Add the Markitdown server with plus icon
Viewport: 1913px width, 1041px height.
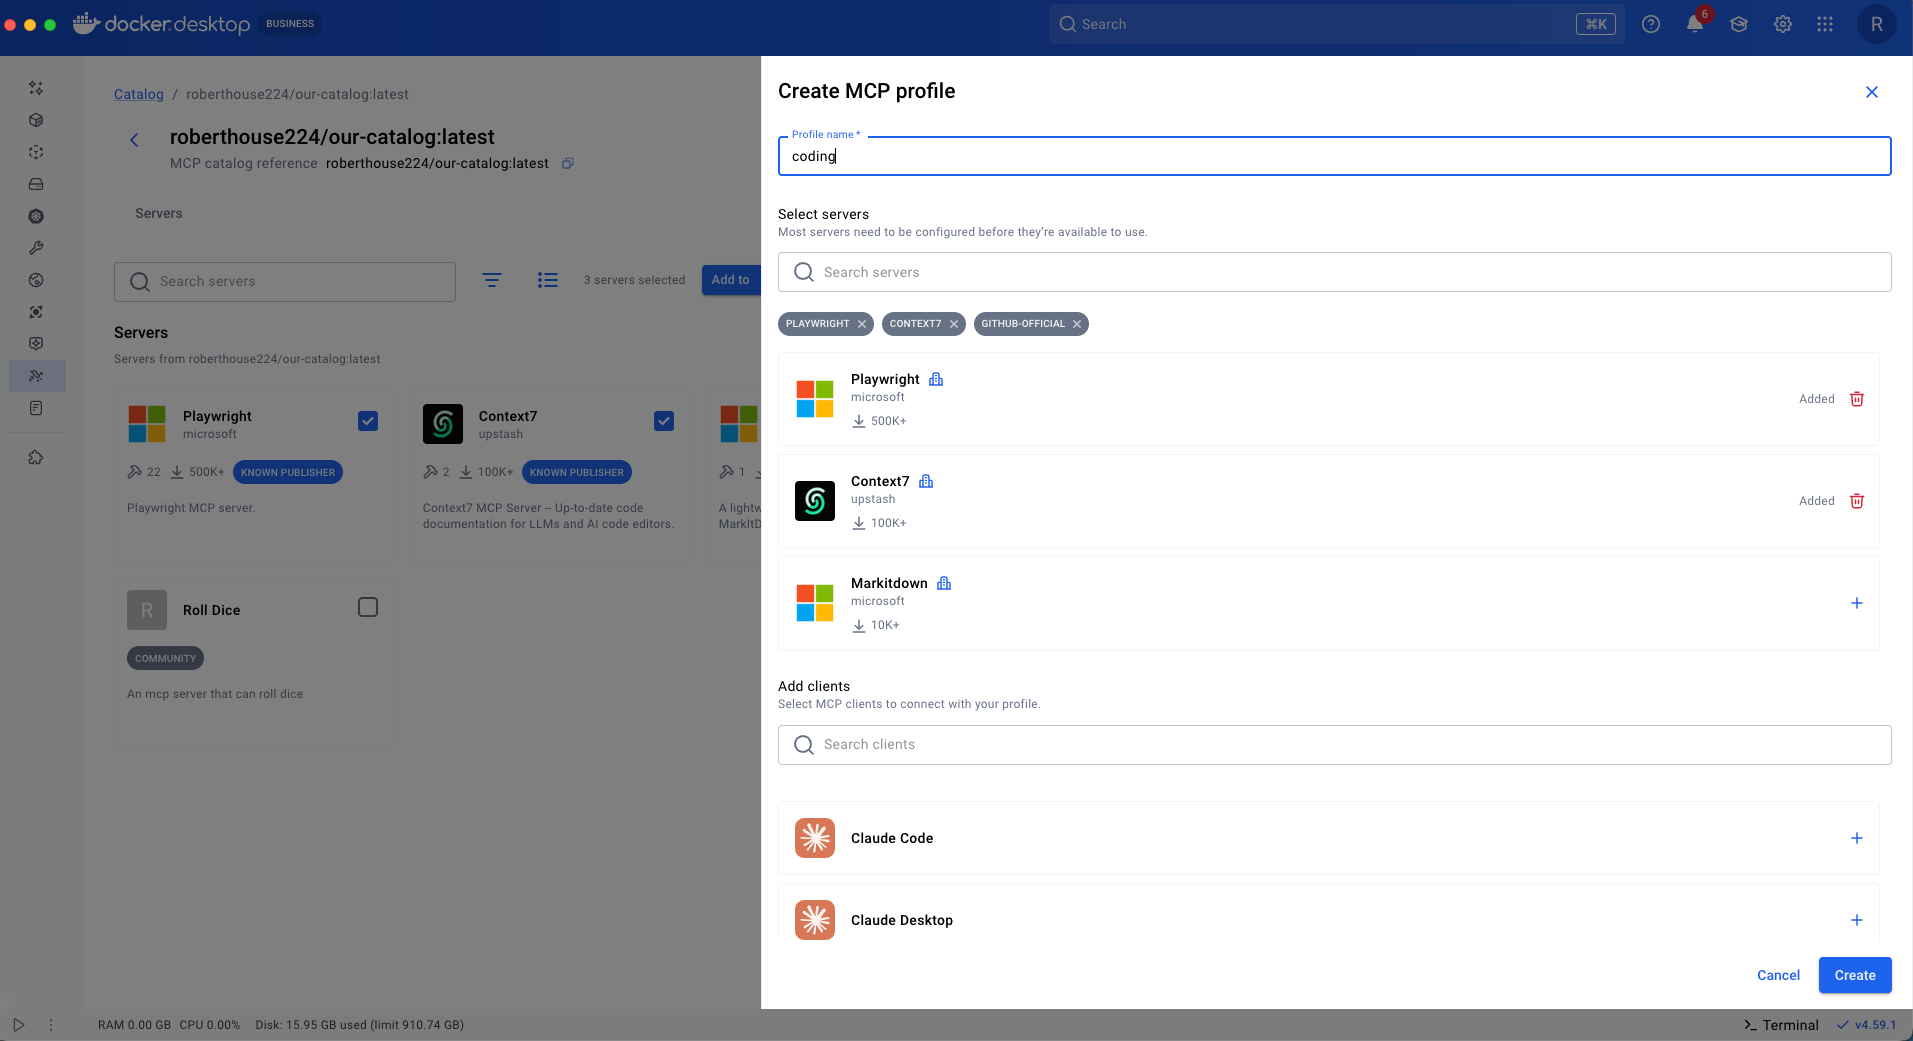point(1857,603)
